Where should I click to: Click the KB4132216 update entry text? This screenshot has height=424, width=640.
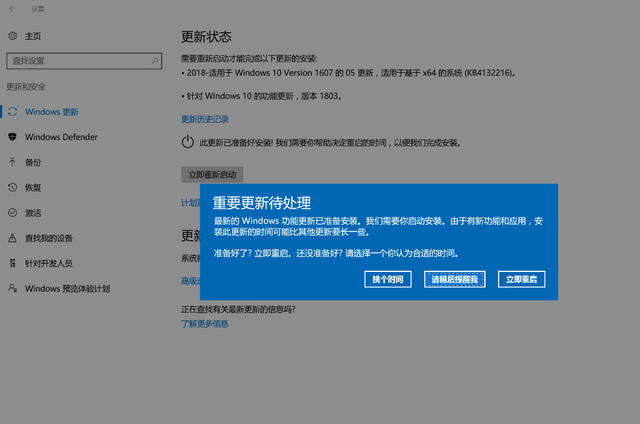(x=349, y=73)
